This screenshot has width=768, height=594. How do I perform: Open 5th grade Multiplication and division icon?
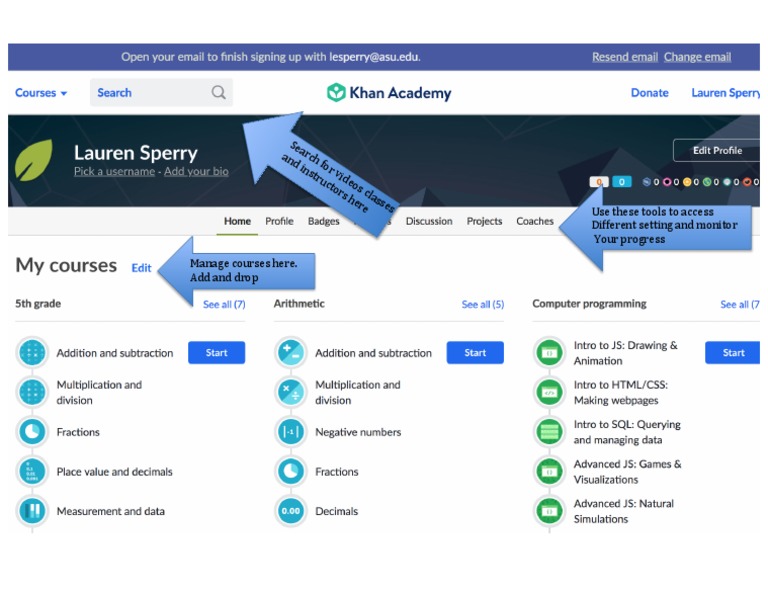(x=32, y=392)
